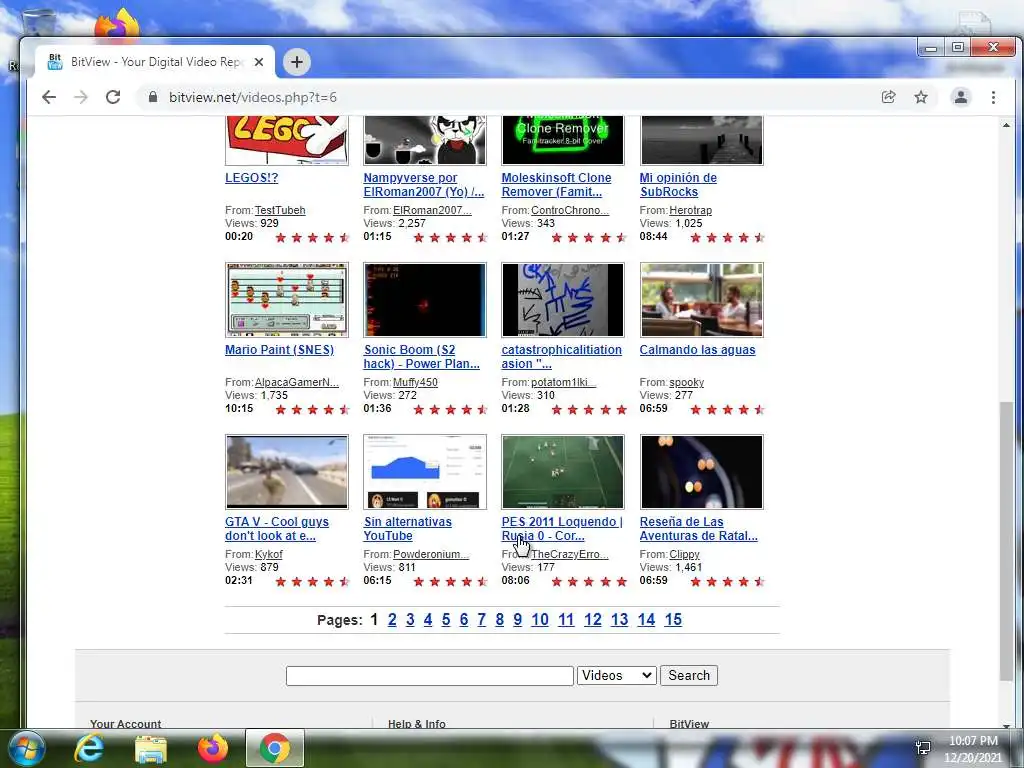Image resolution: width=1024 pixels, height=768 pixels.
Task: Go to results page 14
Action: pos(646,620)
